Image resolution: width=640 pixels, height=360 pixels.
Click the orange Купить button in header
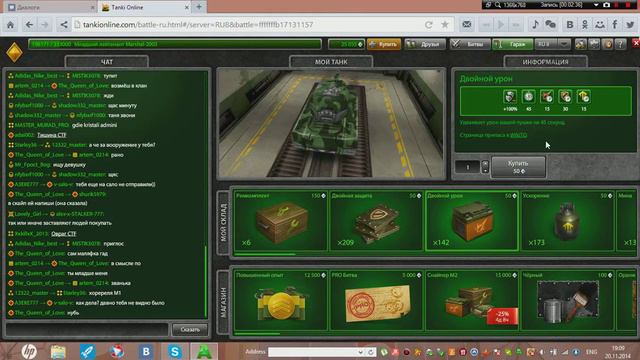(384, 44)
